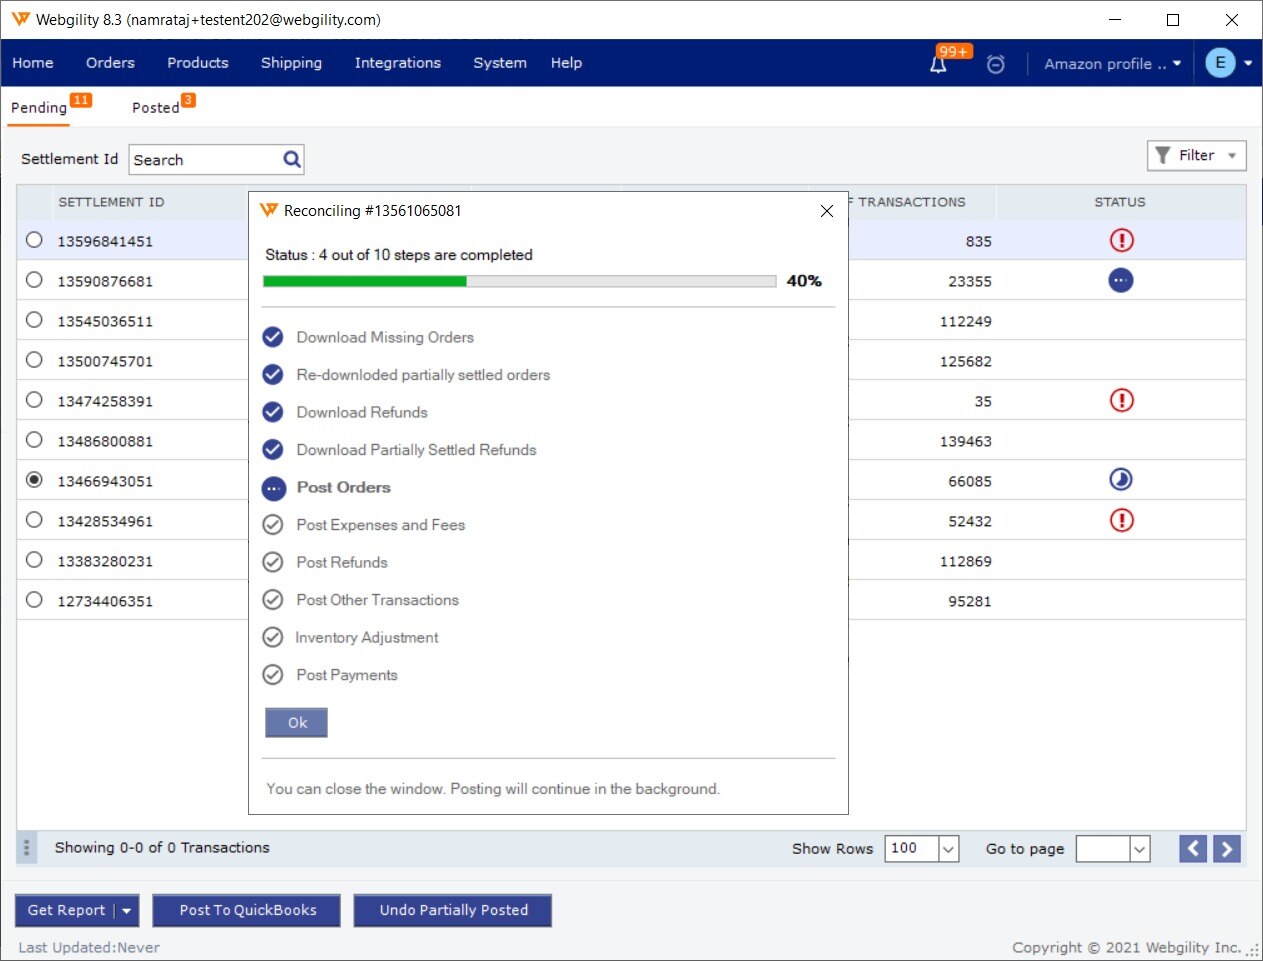This screenshot has width=1263, height=961.
Task: Select settlement 13383280231 radio button
Action: [x=34, y=560]
